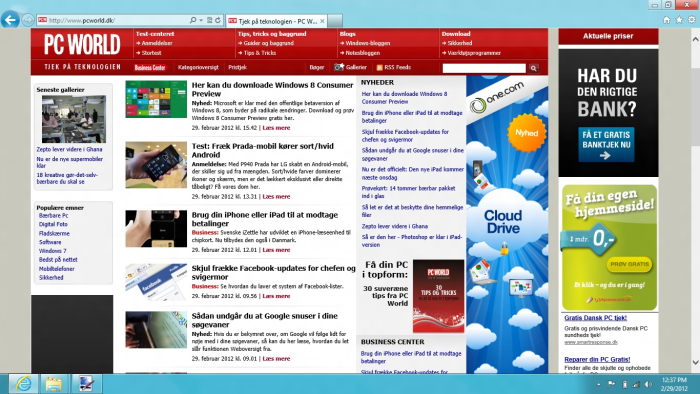Click the volume speaker tray icon

648,384
